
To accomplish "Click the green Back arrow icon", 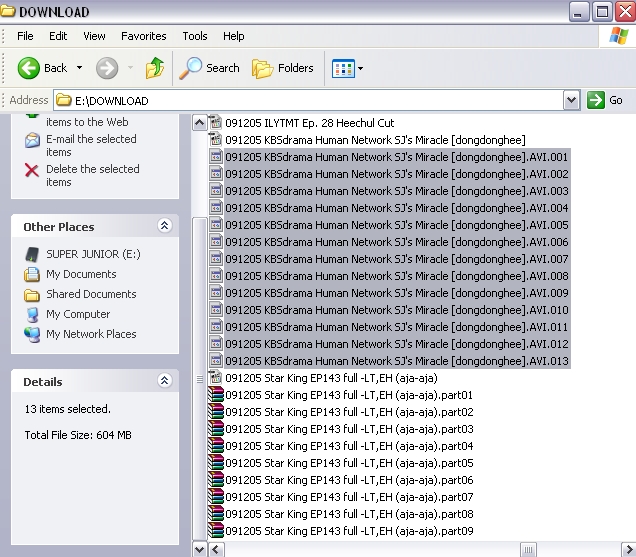I will pyautogui.click(x=28, y=68).
